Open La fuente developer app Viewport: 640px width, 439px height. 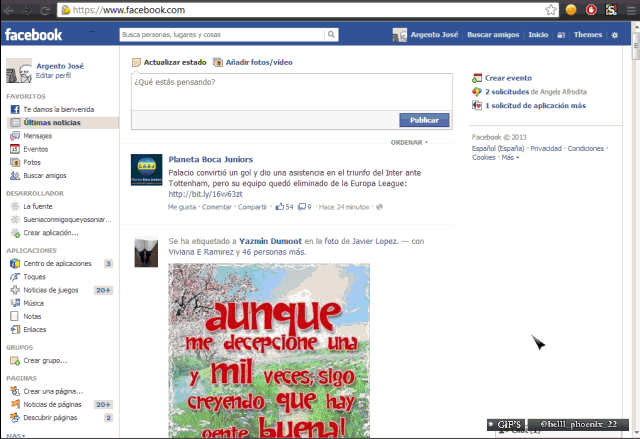[38, 206]
